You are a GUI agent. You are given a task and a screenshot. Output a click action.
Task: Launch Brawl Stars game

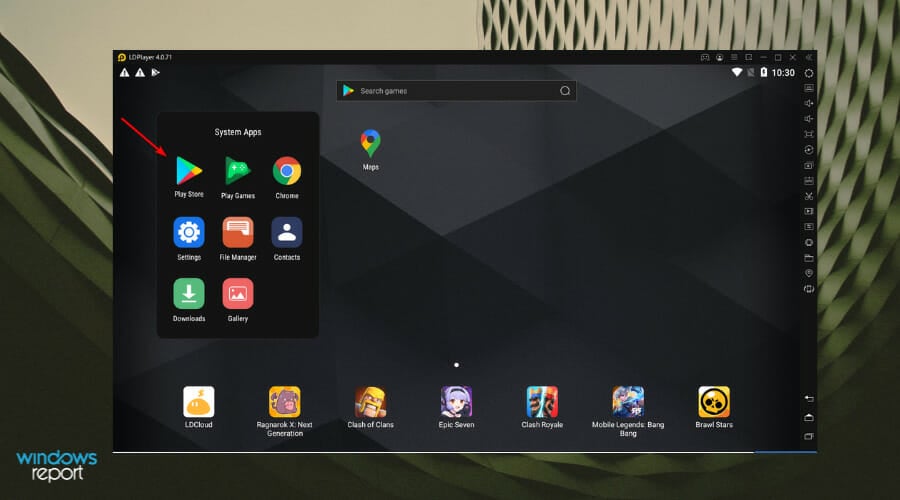point(714,402)
